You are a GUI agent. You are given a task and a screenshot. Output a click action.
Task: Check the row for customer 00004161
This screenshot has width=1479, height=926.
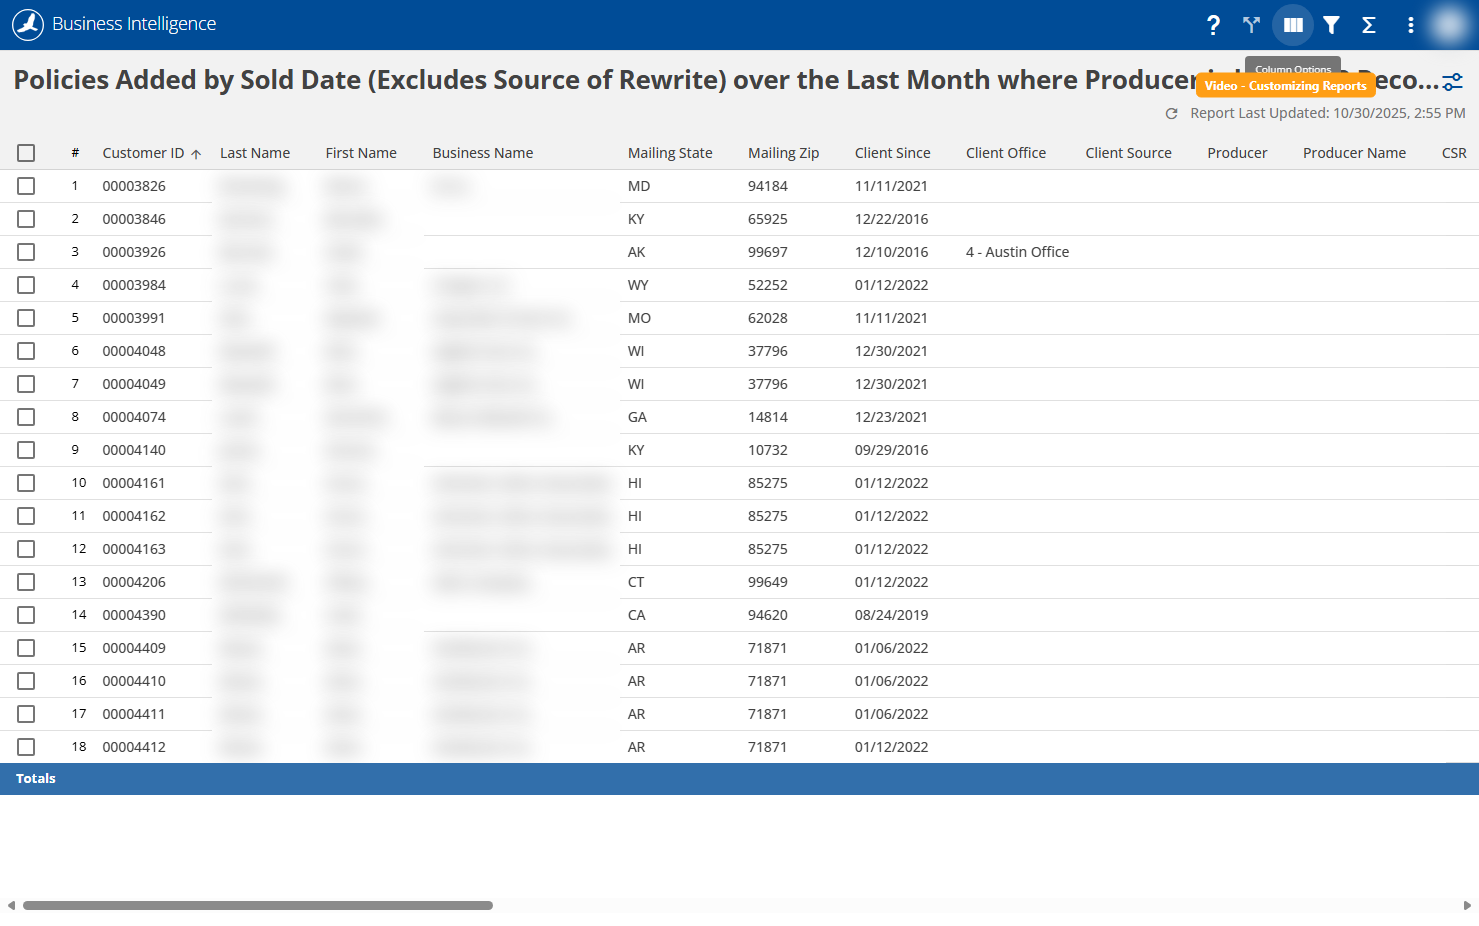click(x=26, y=483)
